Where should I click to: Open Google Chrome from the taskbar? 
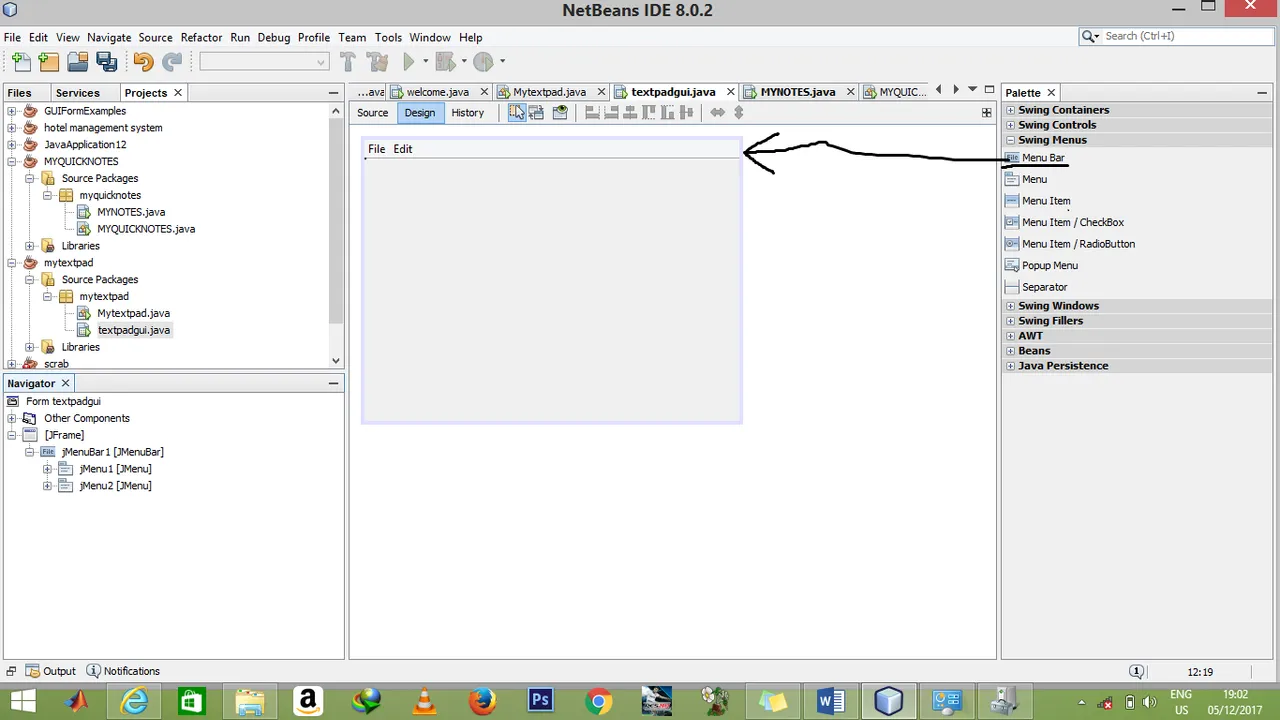(x=598, y=700)
